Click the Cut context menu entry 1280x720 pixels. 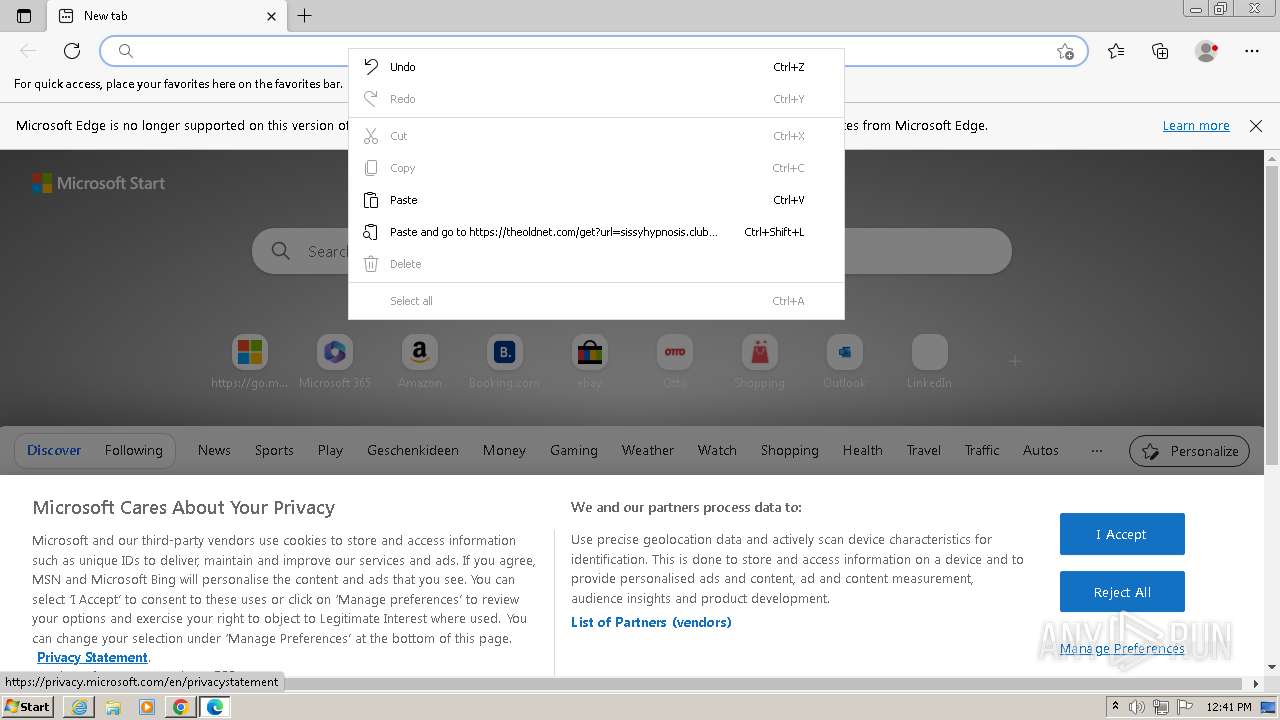click(596, 136)
